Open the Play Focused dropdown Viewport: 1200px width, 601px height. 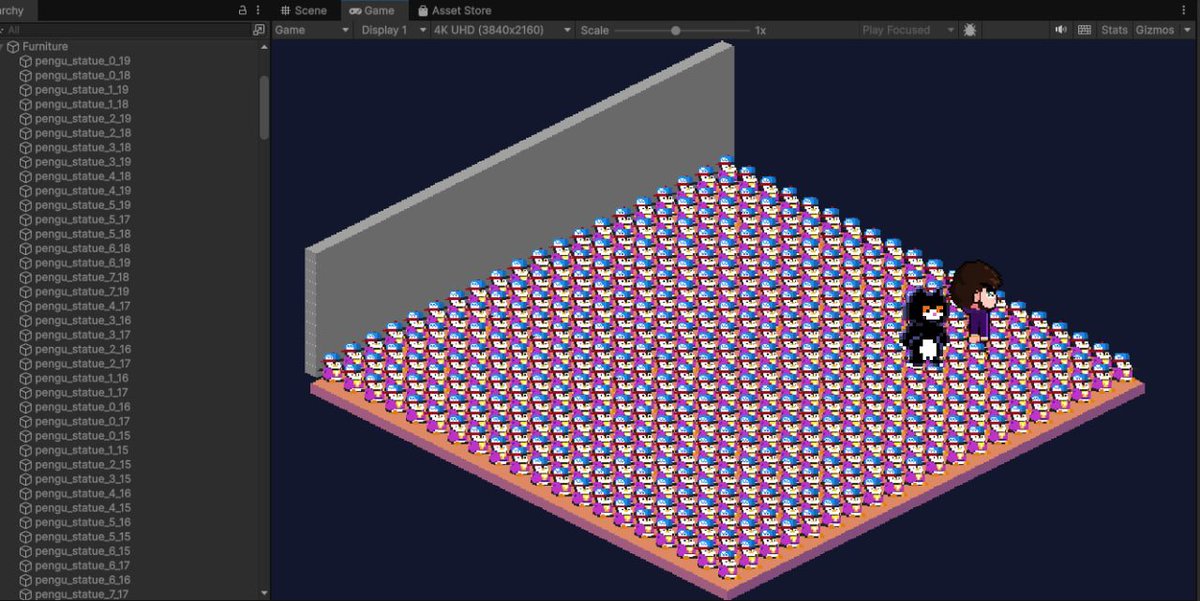908,30
